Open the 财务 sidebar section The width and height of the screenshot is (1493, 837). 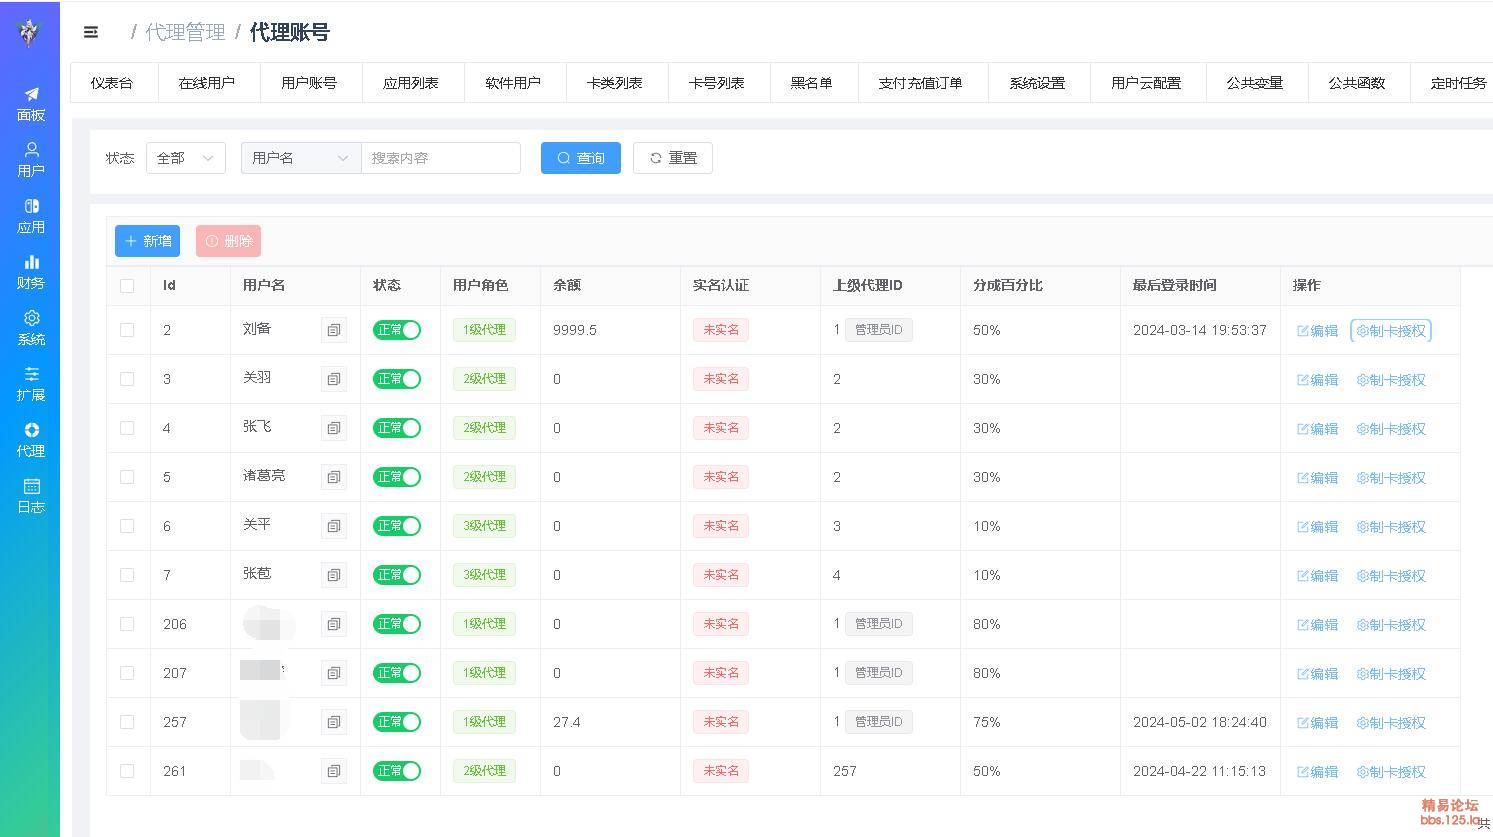click(31, 272)
